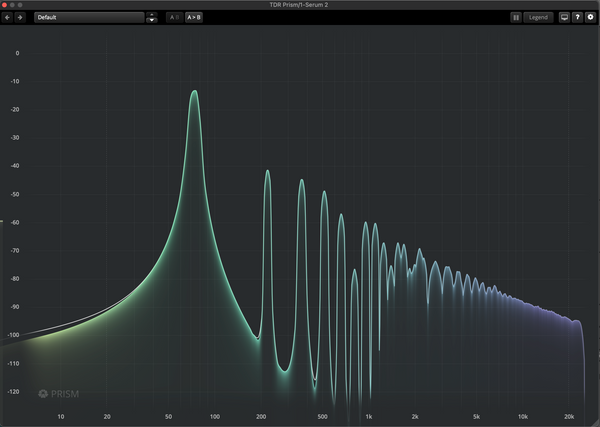600x427 pixels.
Task: Step the preset down with the small down arrow
Action: (152, 20)
